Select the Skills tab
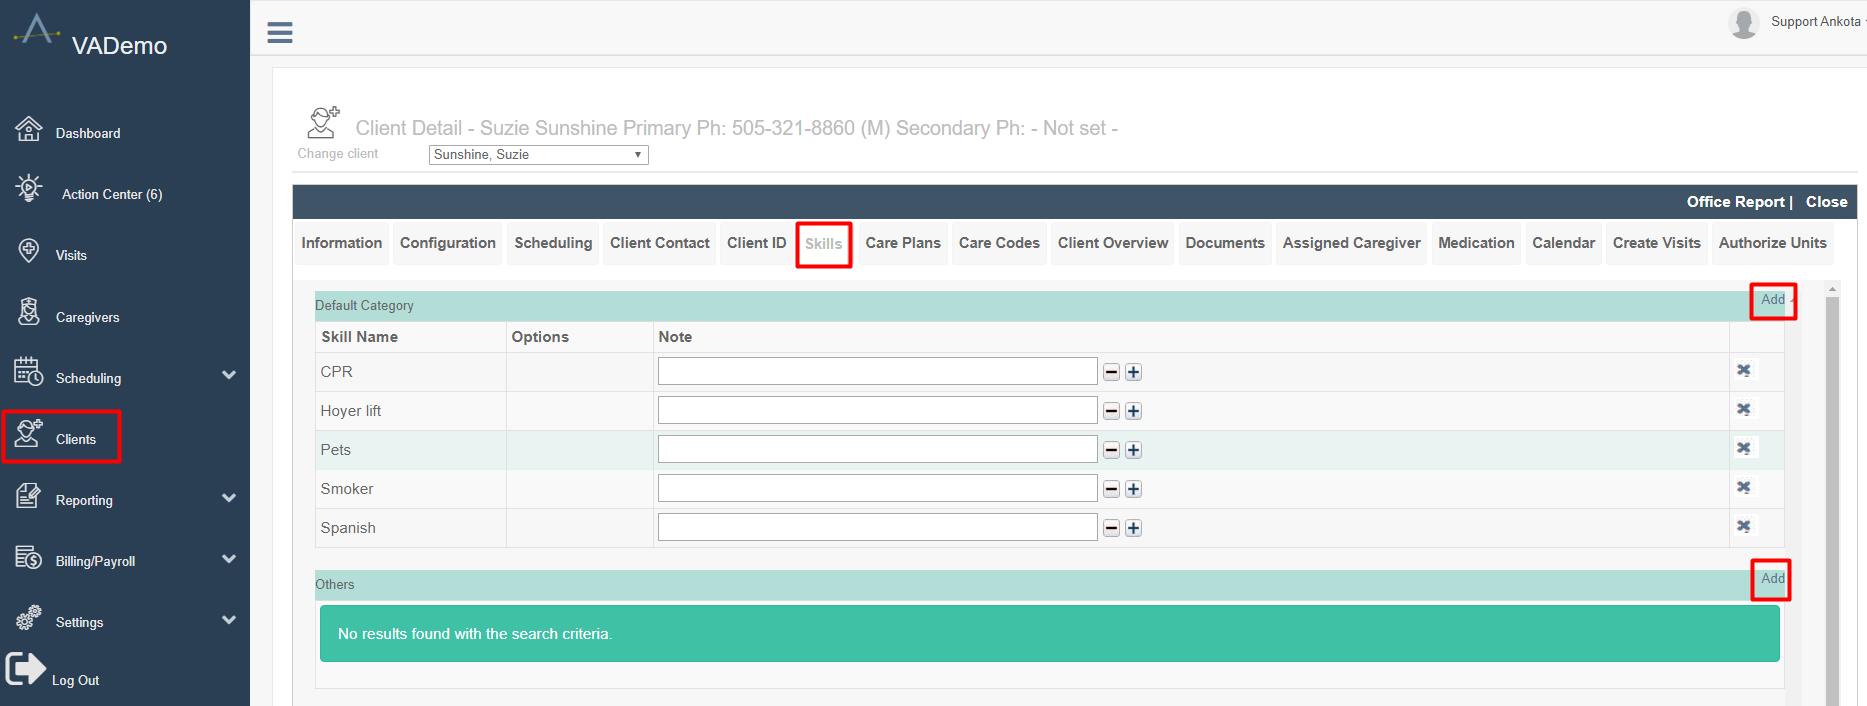This screenshot has width=1867, height=706. pos(824,244)
